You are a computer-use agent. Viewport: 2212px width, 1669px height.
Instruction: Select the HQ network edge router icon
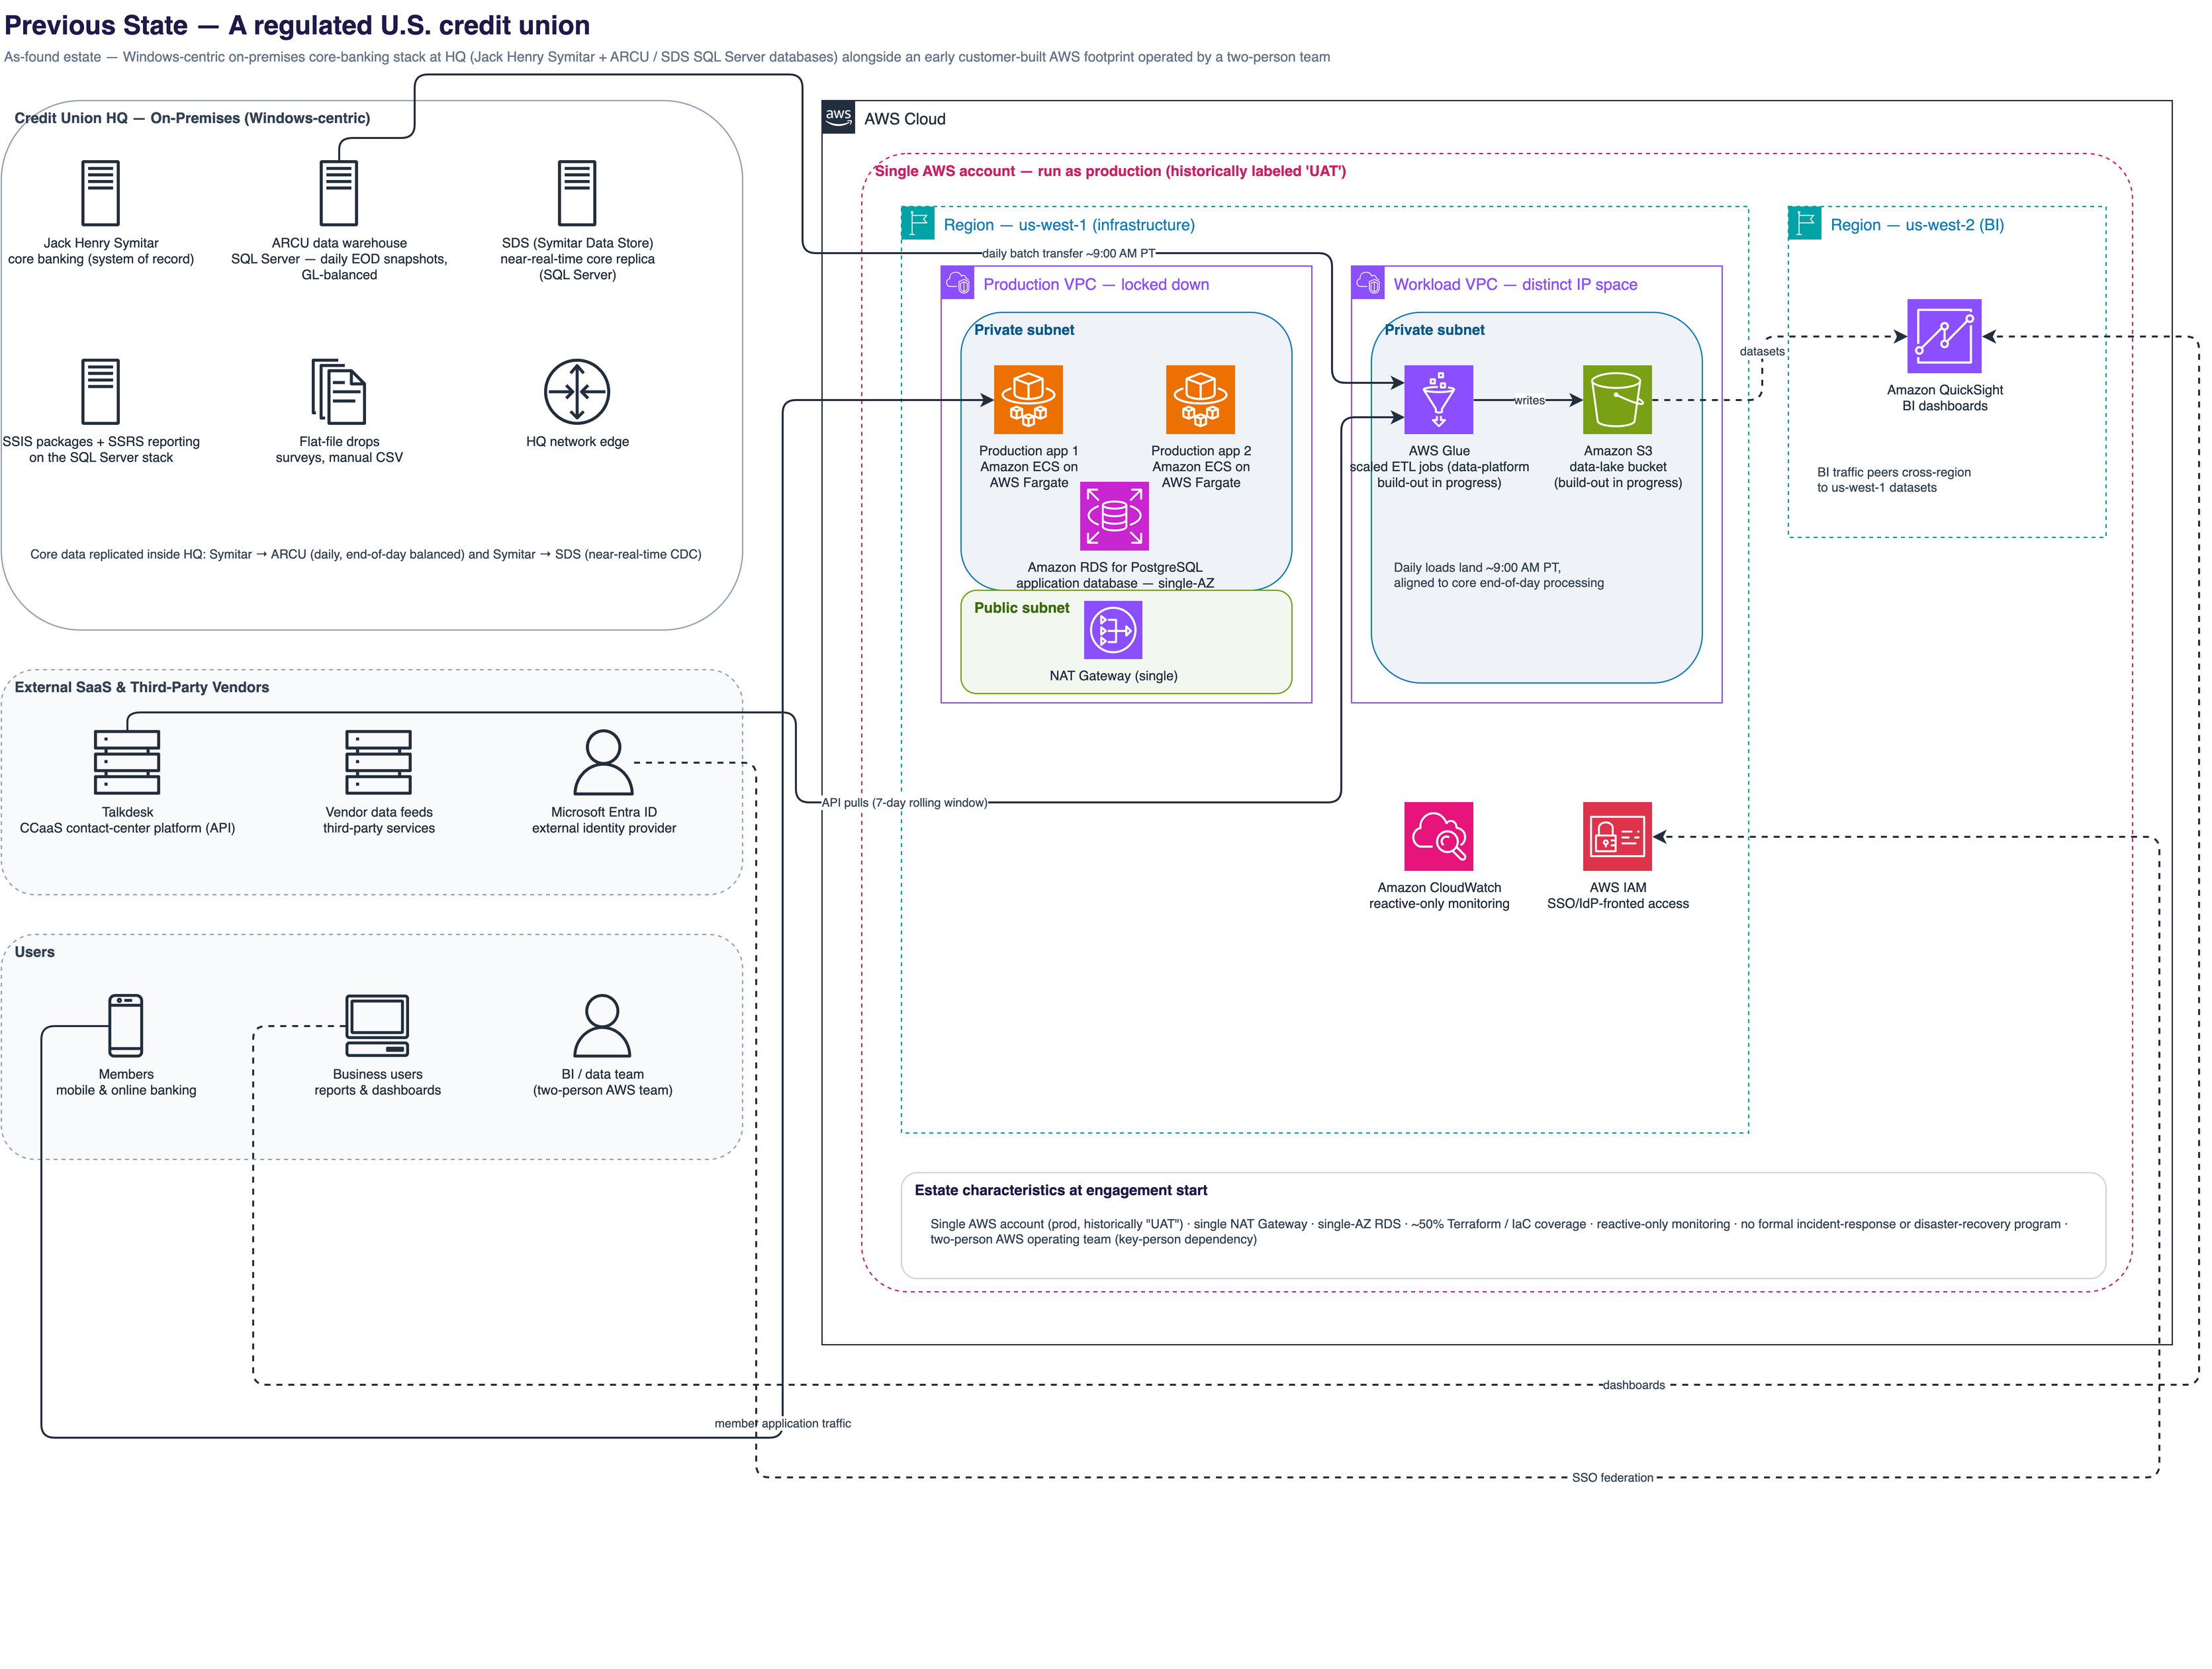tap(577, 392)
